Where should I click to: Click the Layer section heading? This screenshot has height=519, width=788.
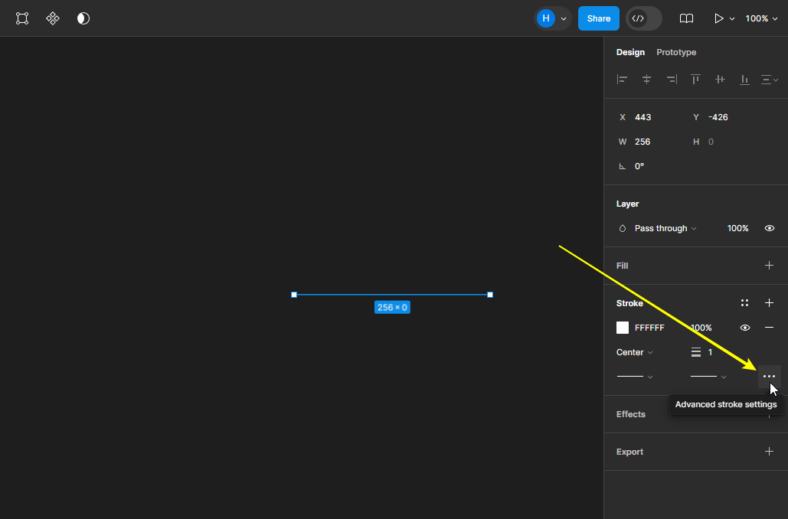627,203
